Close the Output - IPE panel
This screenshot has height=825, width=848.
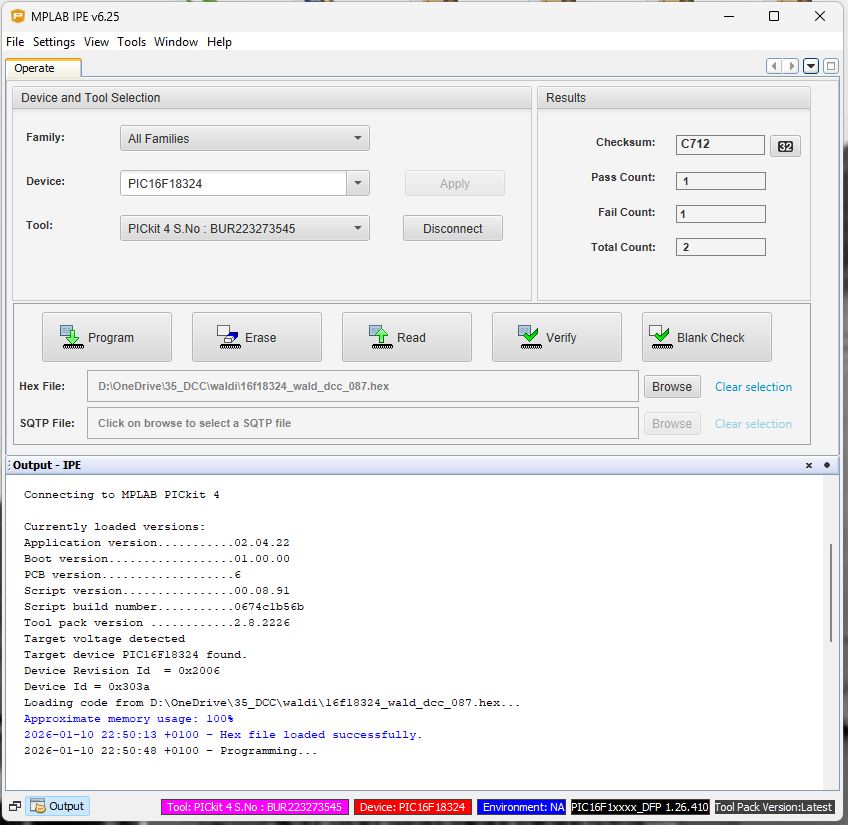(x=809, y=465)
